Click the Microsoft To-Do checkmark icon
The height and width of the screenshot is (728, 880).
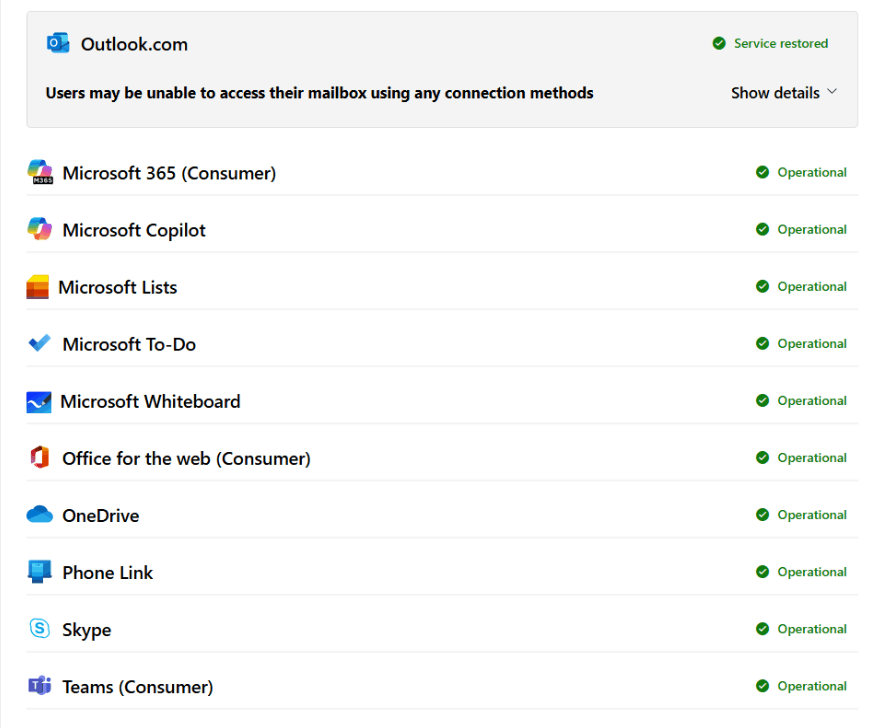[x=40, y=344]
